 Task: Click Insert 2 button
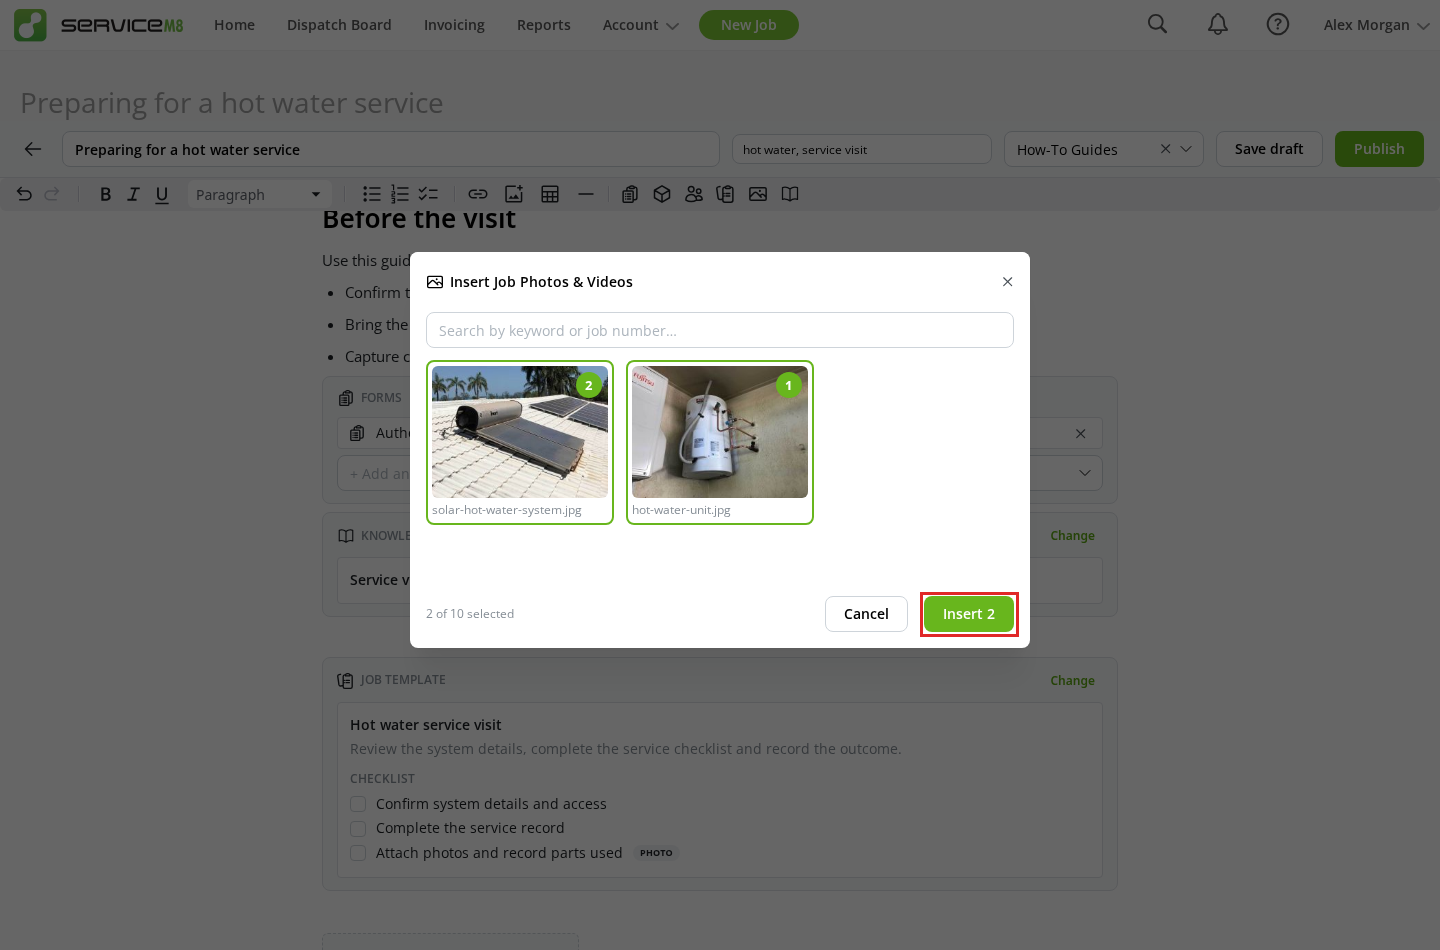(x=969, y=614)
